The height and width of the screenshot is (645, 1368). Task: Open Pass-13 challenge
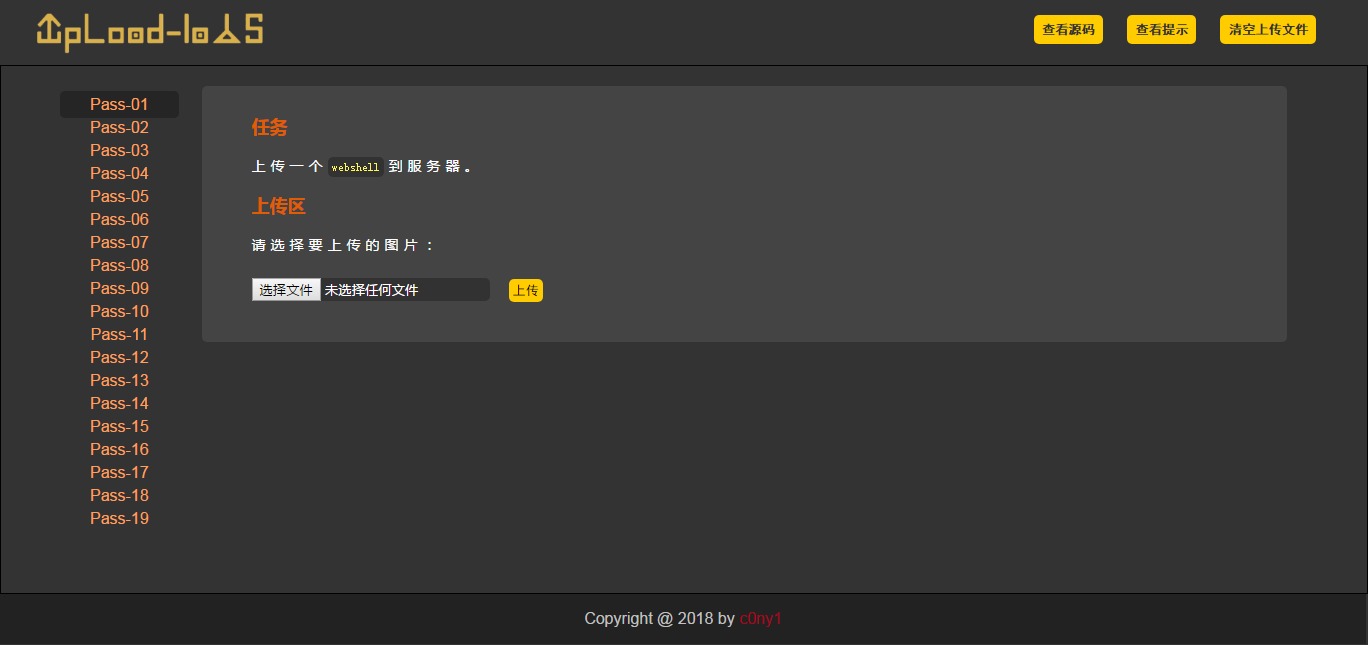(x=119, y=380)
